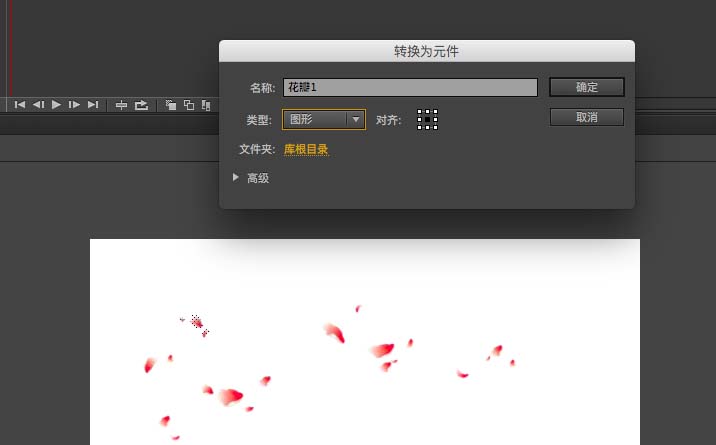Set registration point to bottom-right corner

coord(435,127)
